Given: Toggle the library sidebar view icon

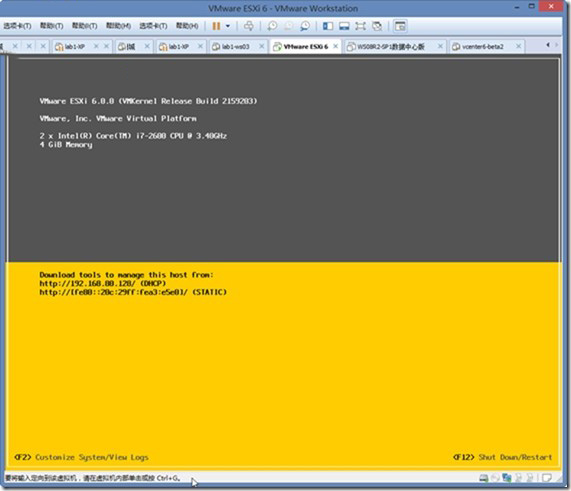Looking at the screenshot, I should tap(328, 26).
